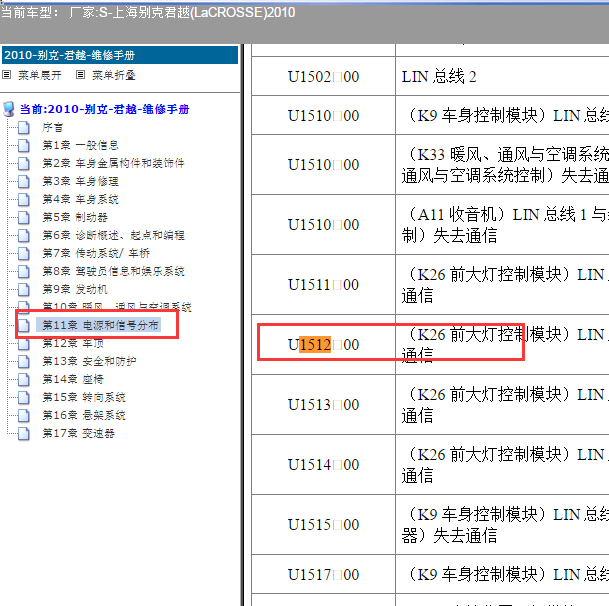Click the page icon for 第16章 悬架系统
Viewport: 609px width, 606px height.
[x=24, y=415]
